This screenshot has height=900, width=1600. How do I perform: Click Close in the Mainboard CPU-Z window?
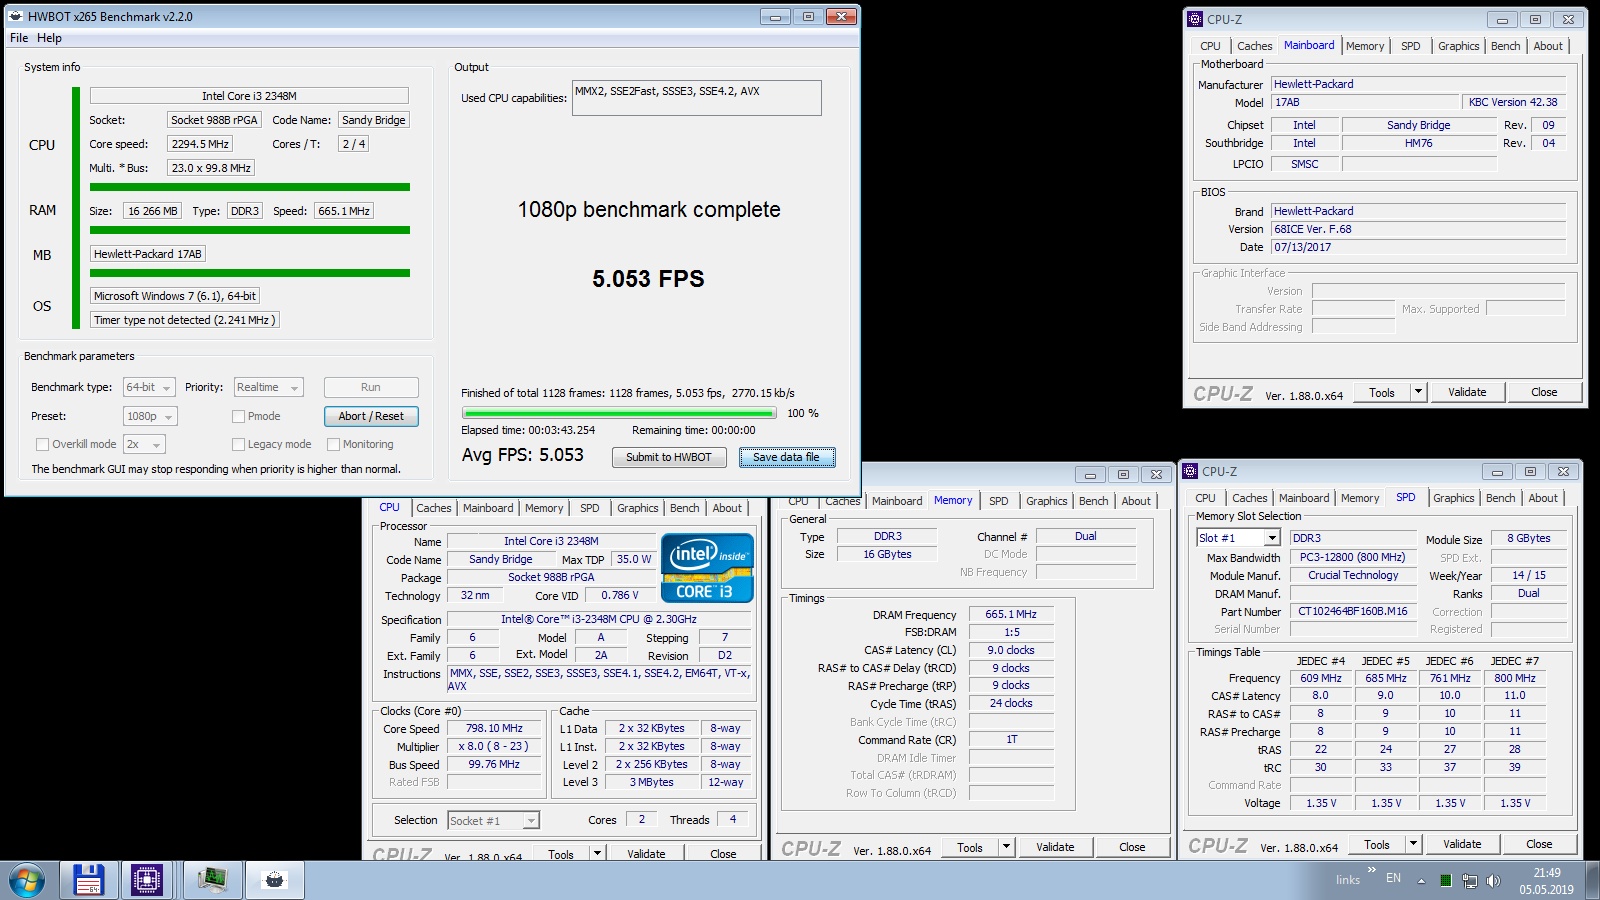pyautogui.click(x=1544, y=392)
